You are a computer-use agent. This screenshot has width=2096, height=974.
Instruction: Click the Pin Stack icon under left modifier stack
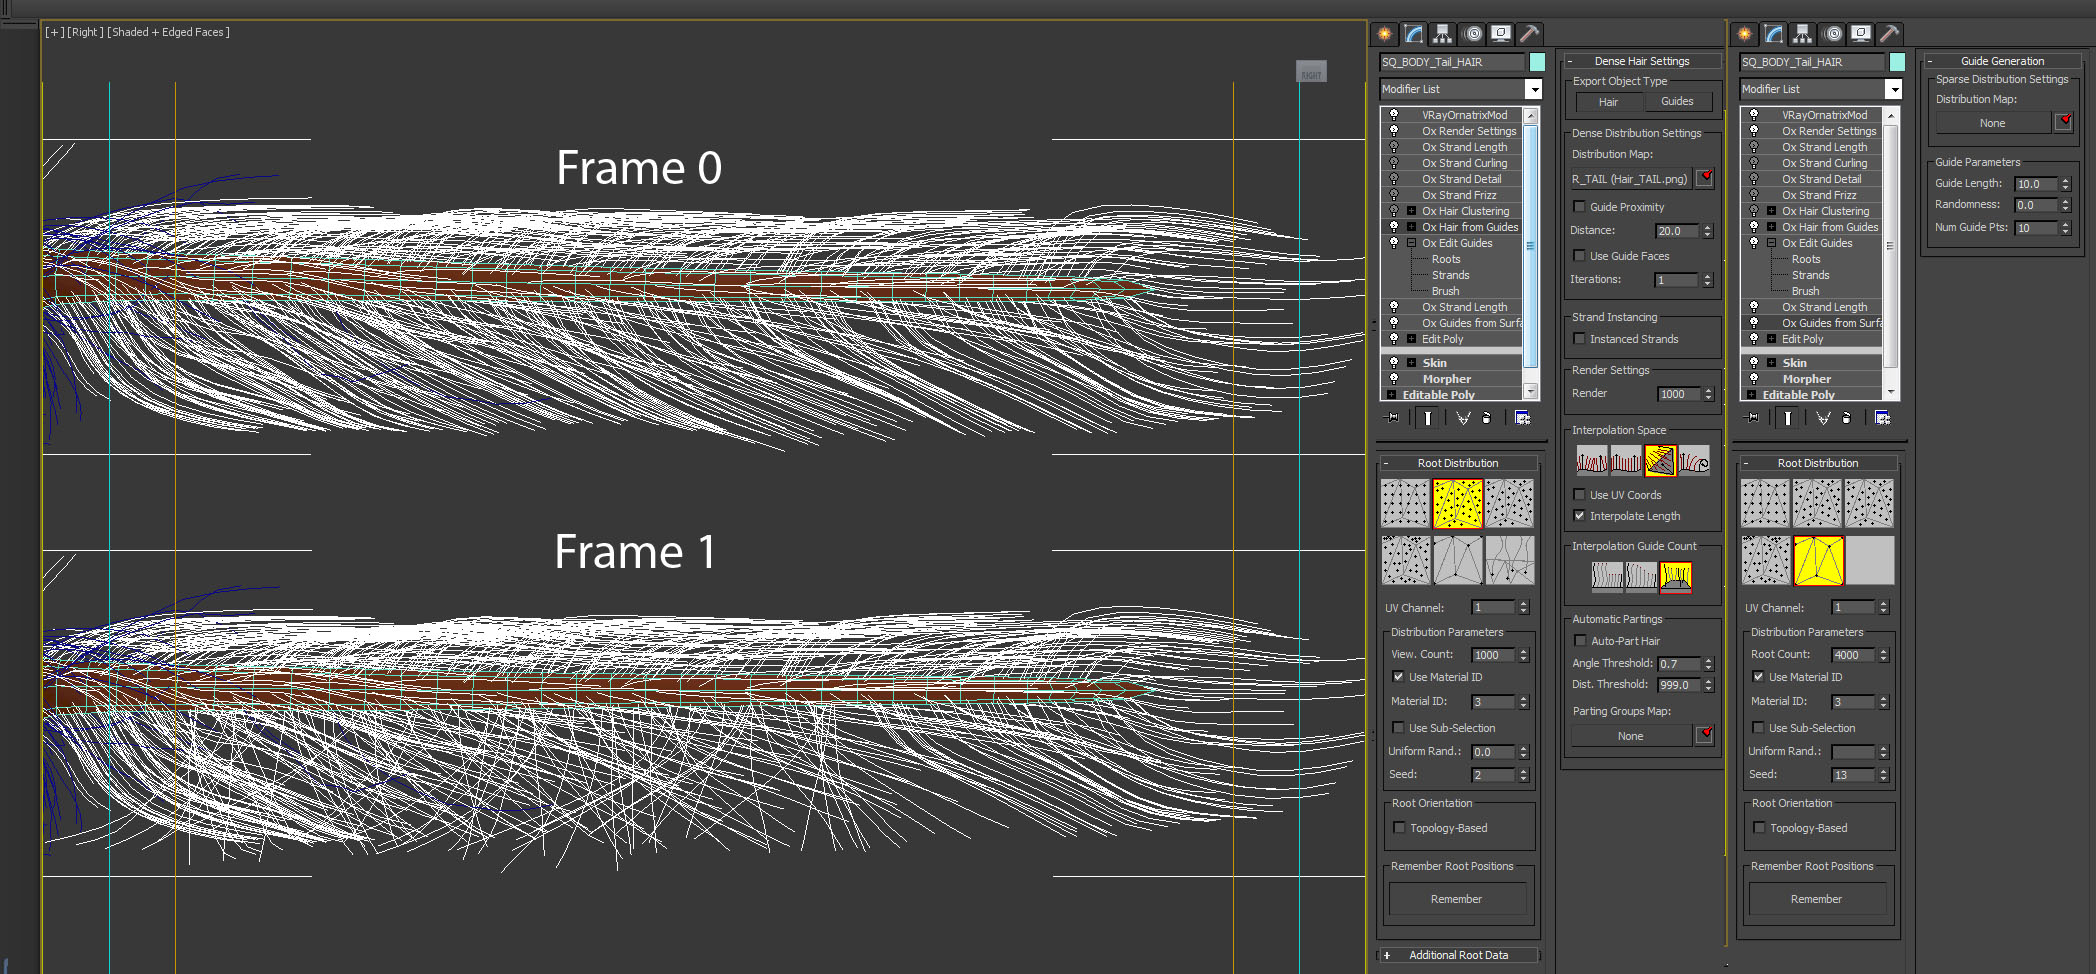[1392, 418]
